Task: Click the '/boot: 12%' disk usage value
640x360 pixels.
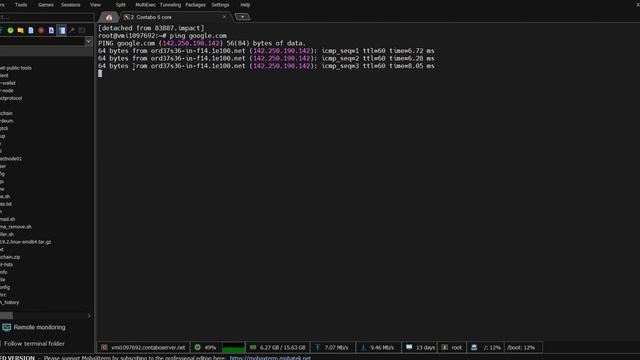Action: pyautogui.click(x=521, y=348)
